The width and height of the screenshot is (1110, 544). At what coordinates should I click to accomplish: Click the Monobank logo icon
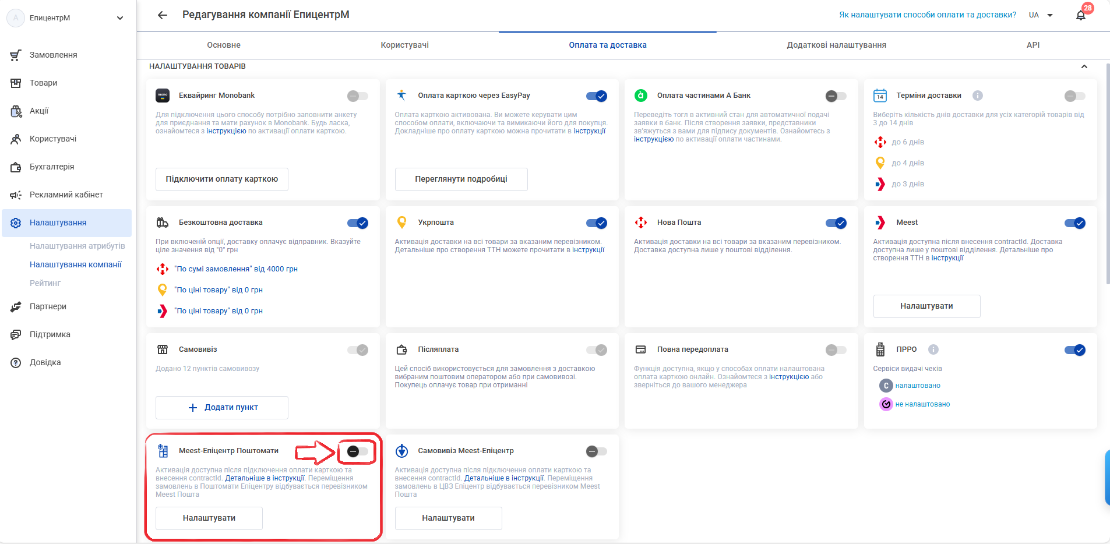click(162, 95)
